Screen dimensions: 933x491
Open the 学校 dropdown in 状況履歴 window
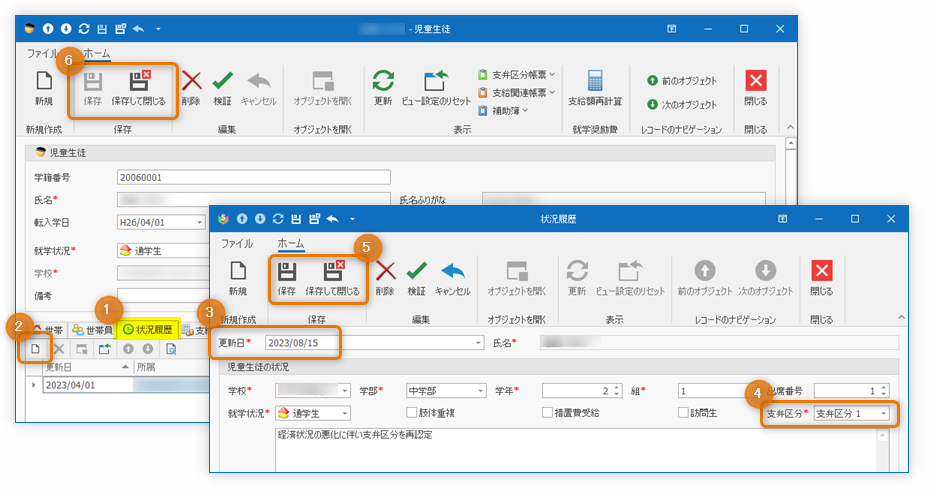pyautogui.click(x=345, y=391)
